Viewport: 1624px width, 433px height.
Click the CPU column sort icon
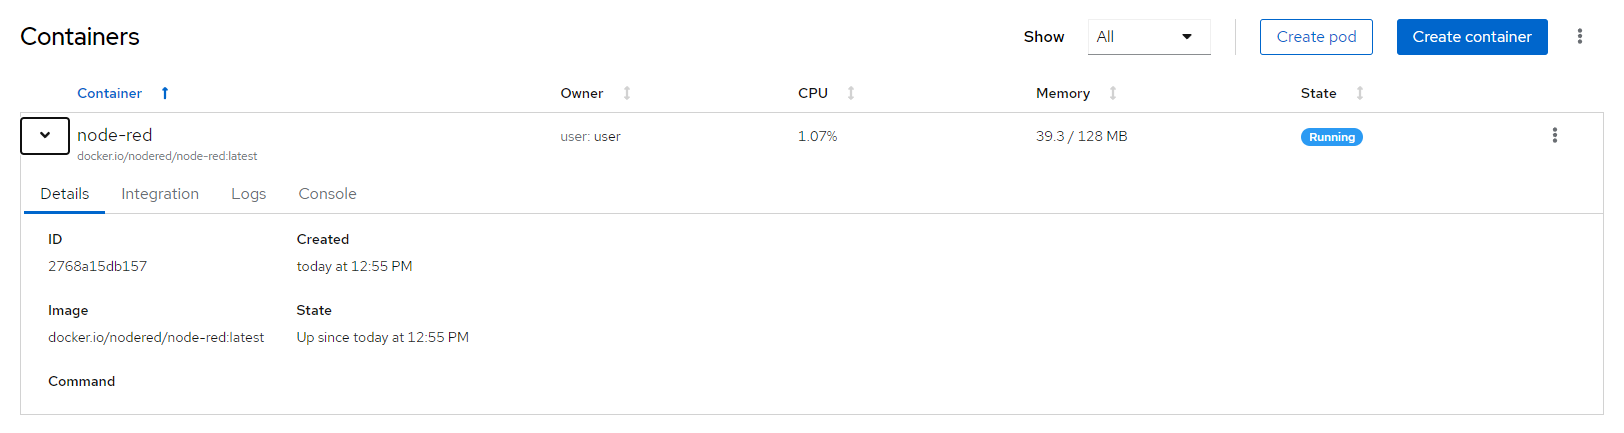pyautogui.click(x=851, y=93)
